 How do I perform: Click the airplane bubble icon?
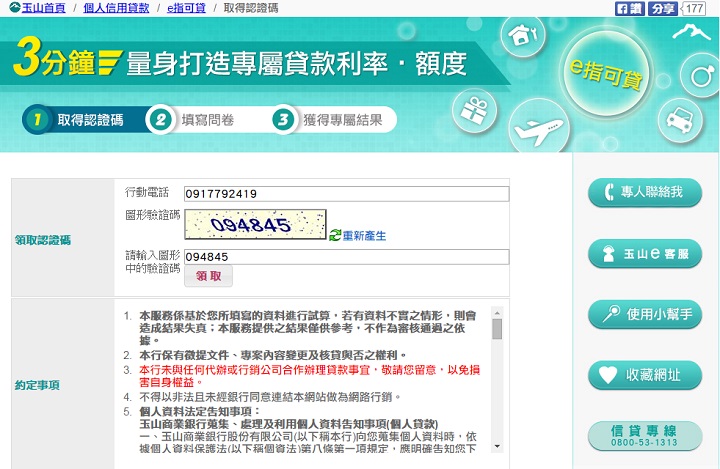coord(539,128)
